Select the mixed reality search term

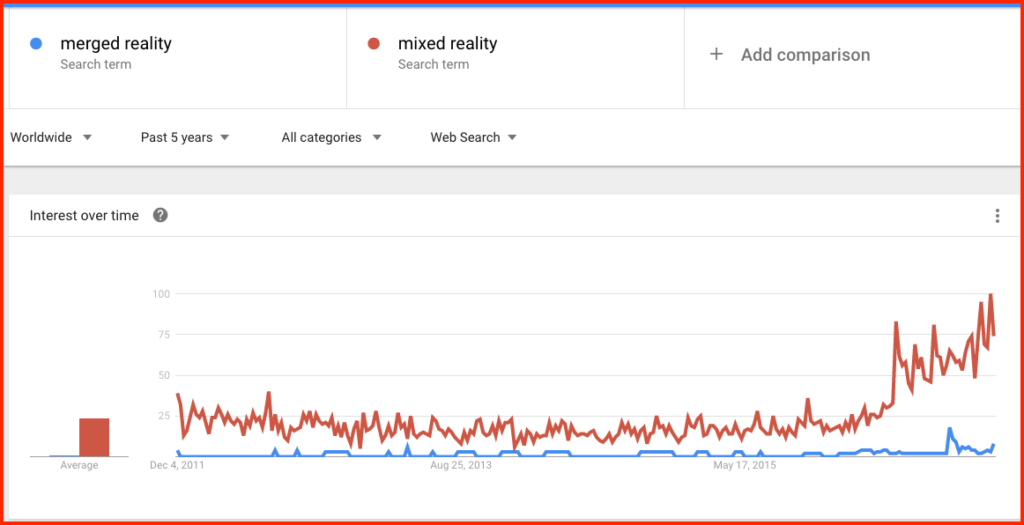[x=447, y=44]
